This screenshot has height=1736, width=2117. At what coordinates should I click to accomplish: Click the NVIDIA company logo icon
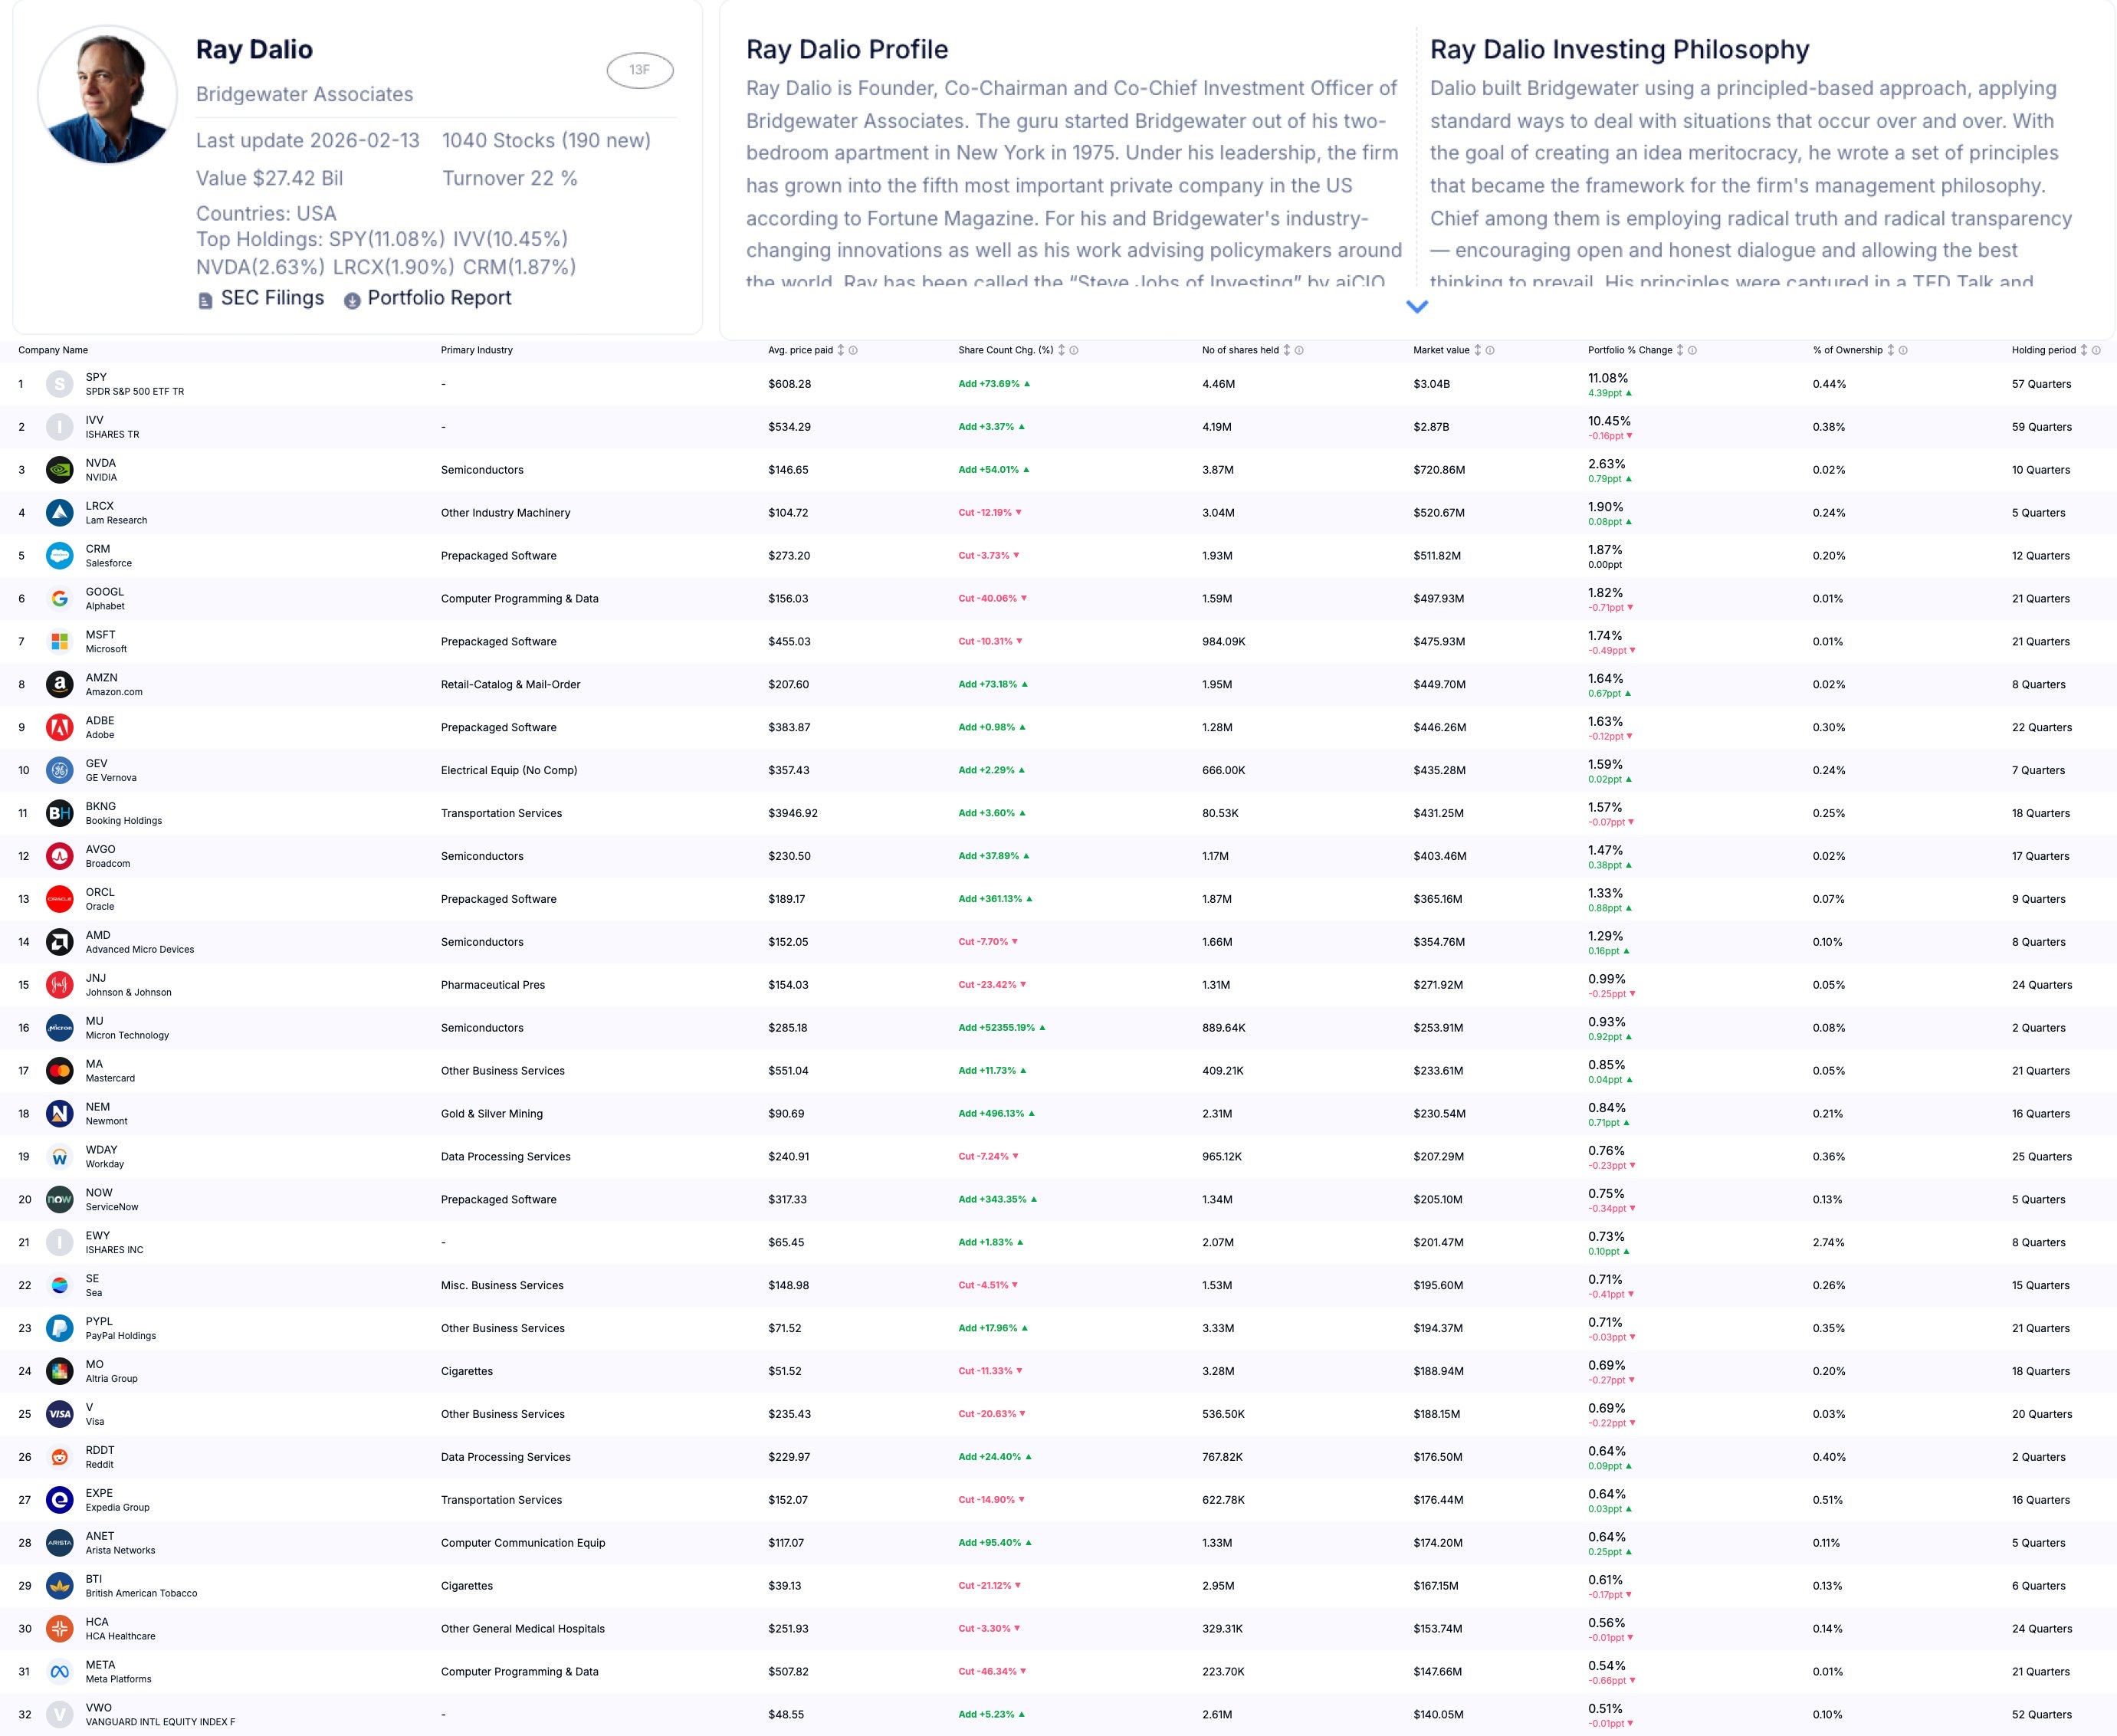(x=60, y=470)
